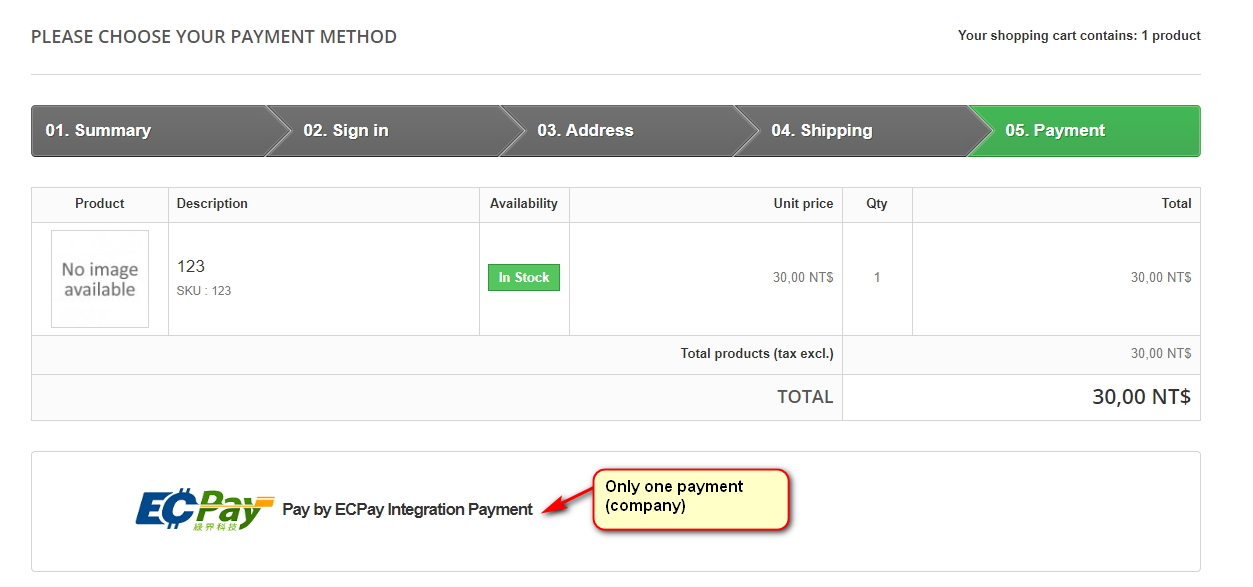The image size is (1253, 587).
Task: Click the Availability column header
Action: point(524,203)
